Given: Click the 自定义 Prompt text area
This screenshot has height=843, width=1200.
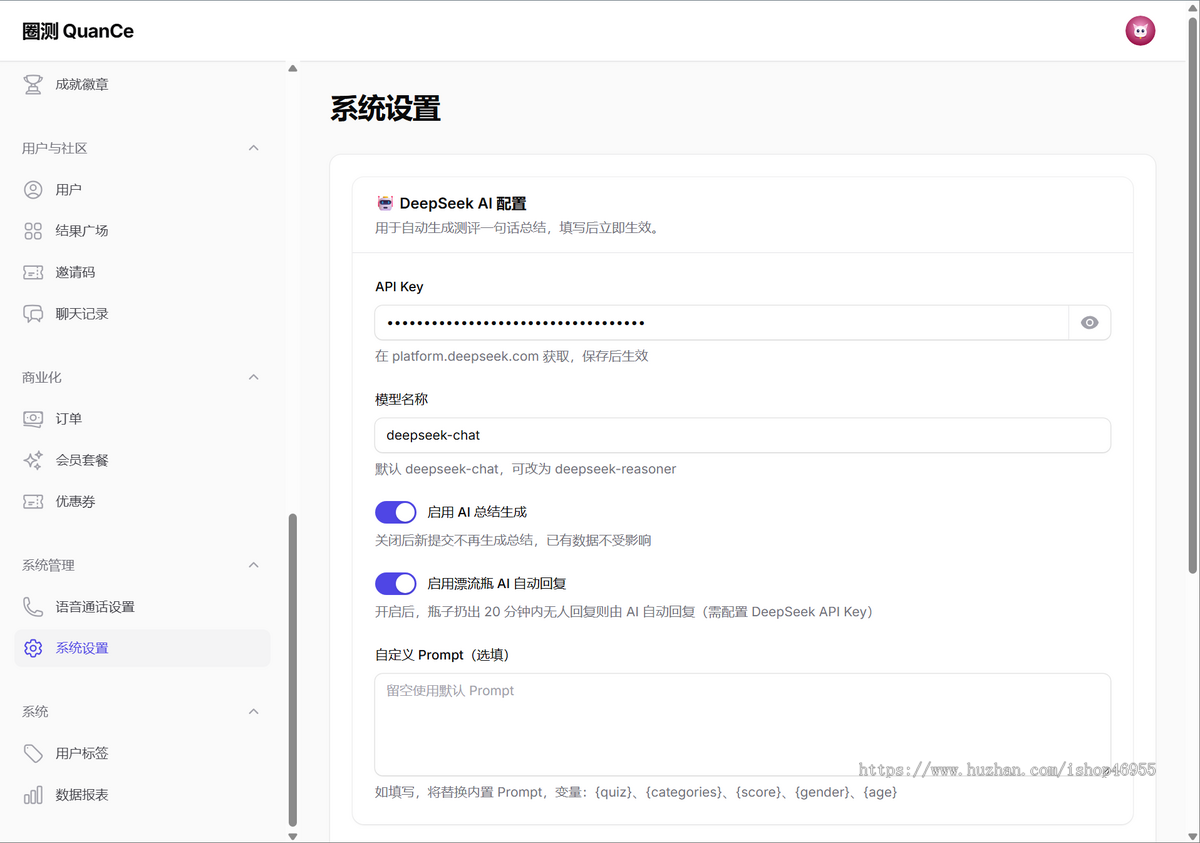Looking at the screenshot, I should tap(743, 724).
